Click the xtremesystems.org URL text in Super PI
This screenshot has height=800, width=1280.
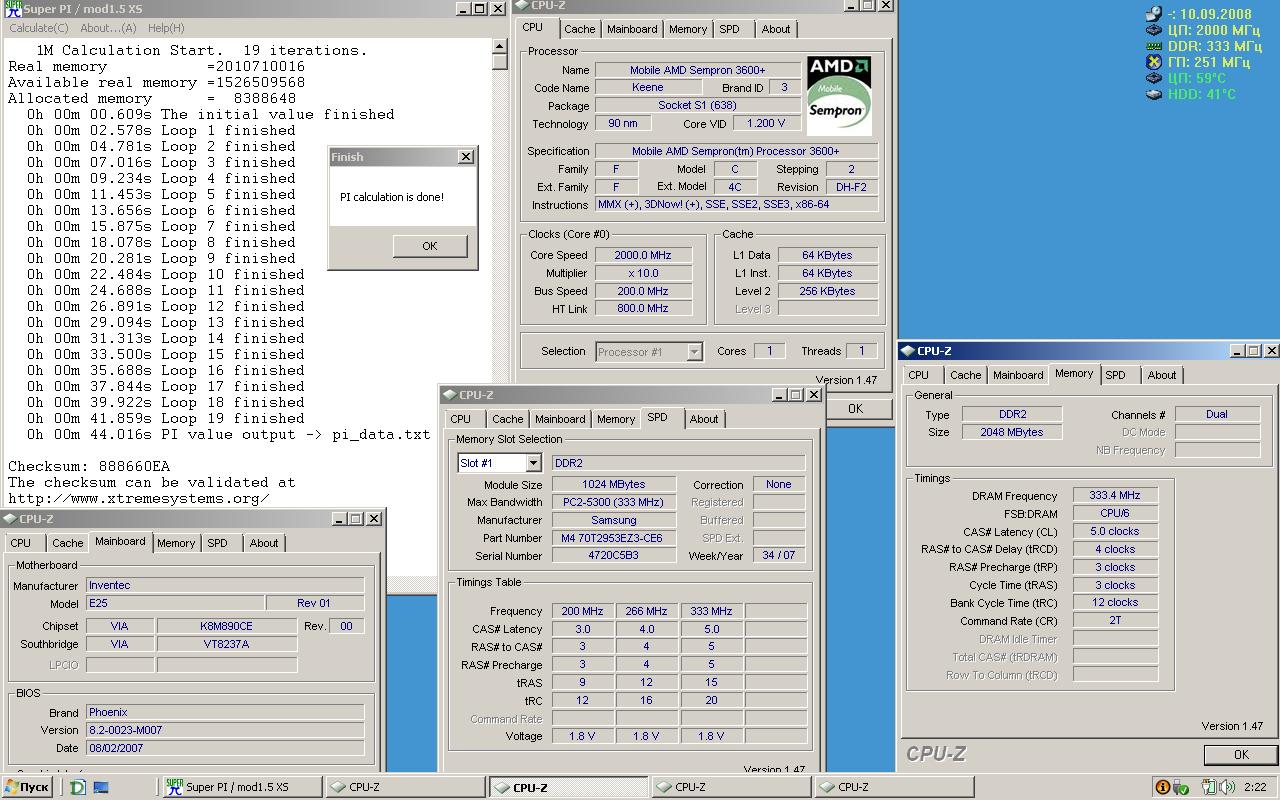pyautogui.click(x=139, y=498)
